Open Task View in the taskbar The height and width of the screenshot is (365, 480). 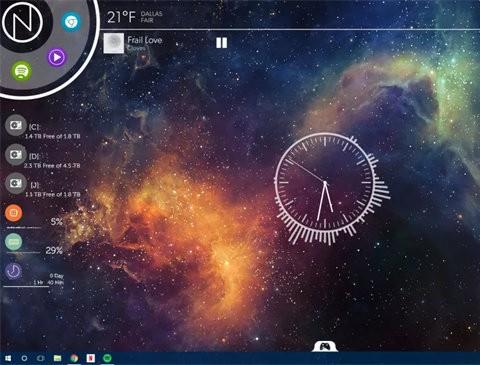[41, 358]
